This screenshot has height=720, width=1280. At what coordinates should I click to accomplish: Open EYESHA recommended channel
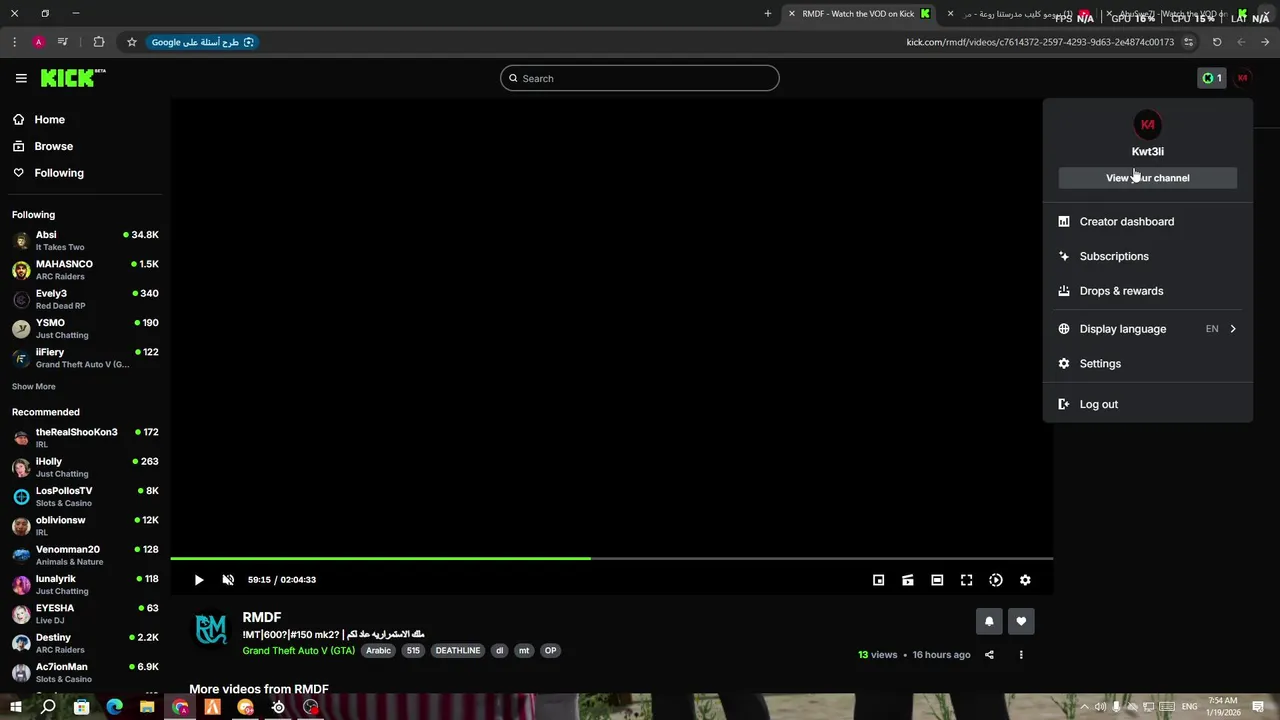click(x=85, y=614)
